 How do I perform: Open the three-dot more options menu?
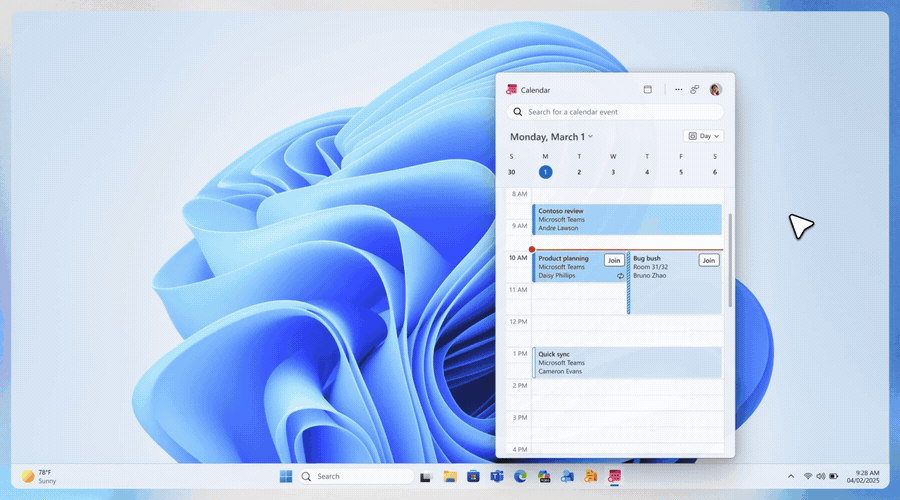point(678,89)
